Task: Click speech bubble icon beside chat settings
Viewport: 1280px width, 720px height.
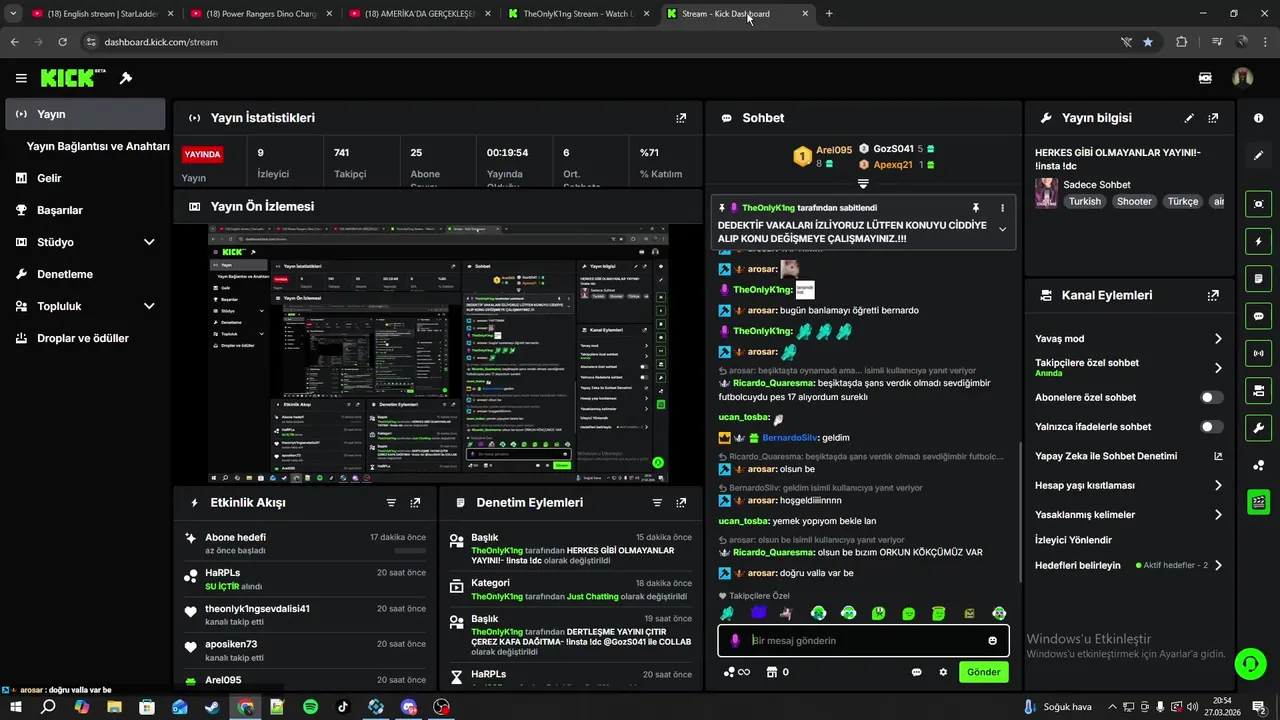Action: click(x=916, y=672)
